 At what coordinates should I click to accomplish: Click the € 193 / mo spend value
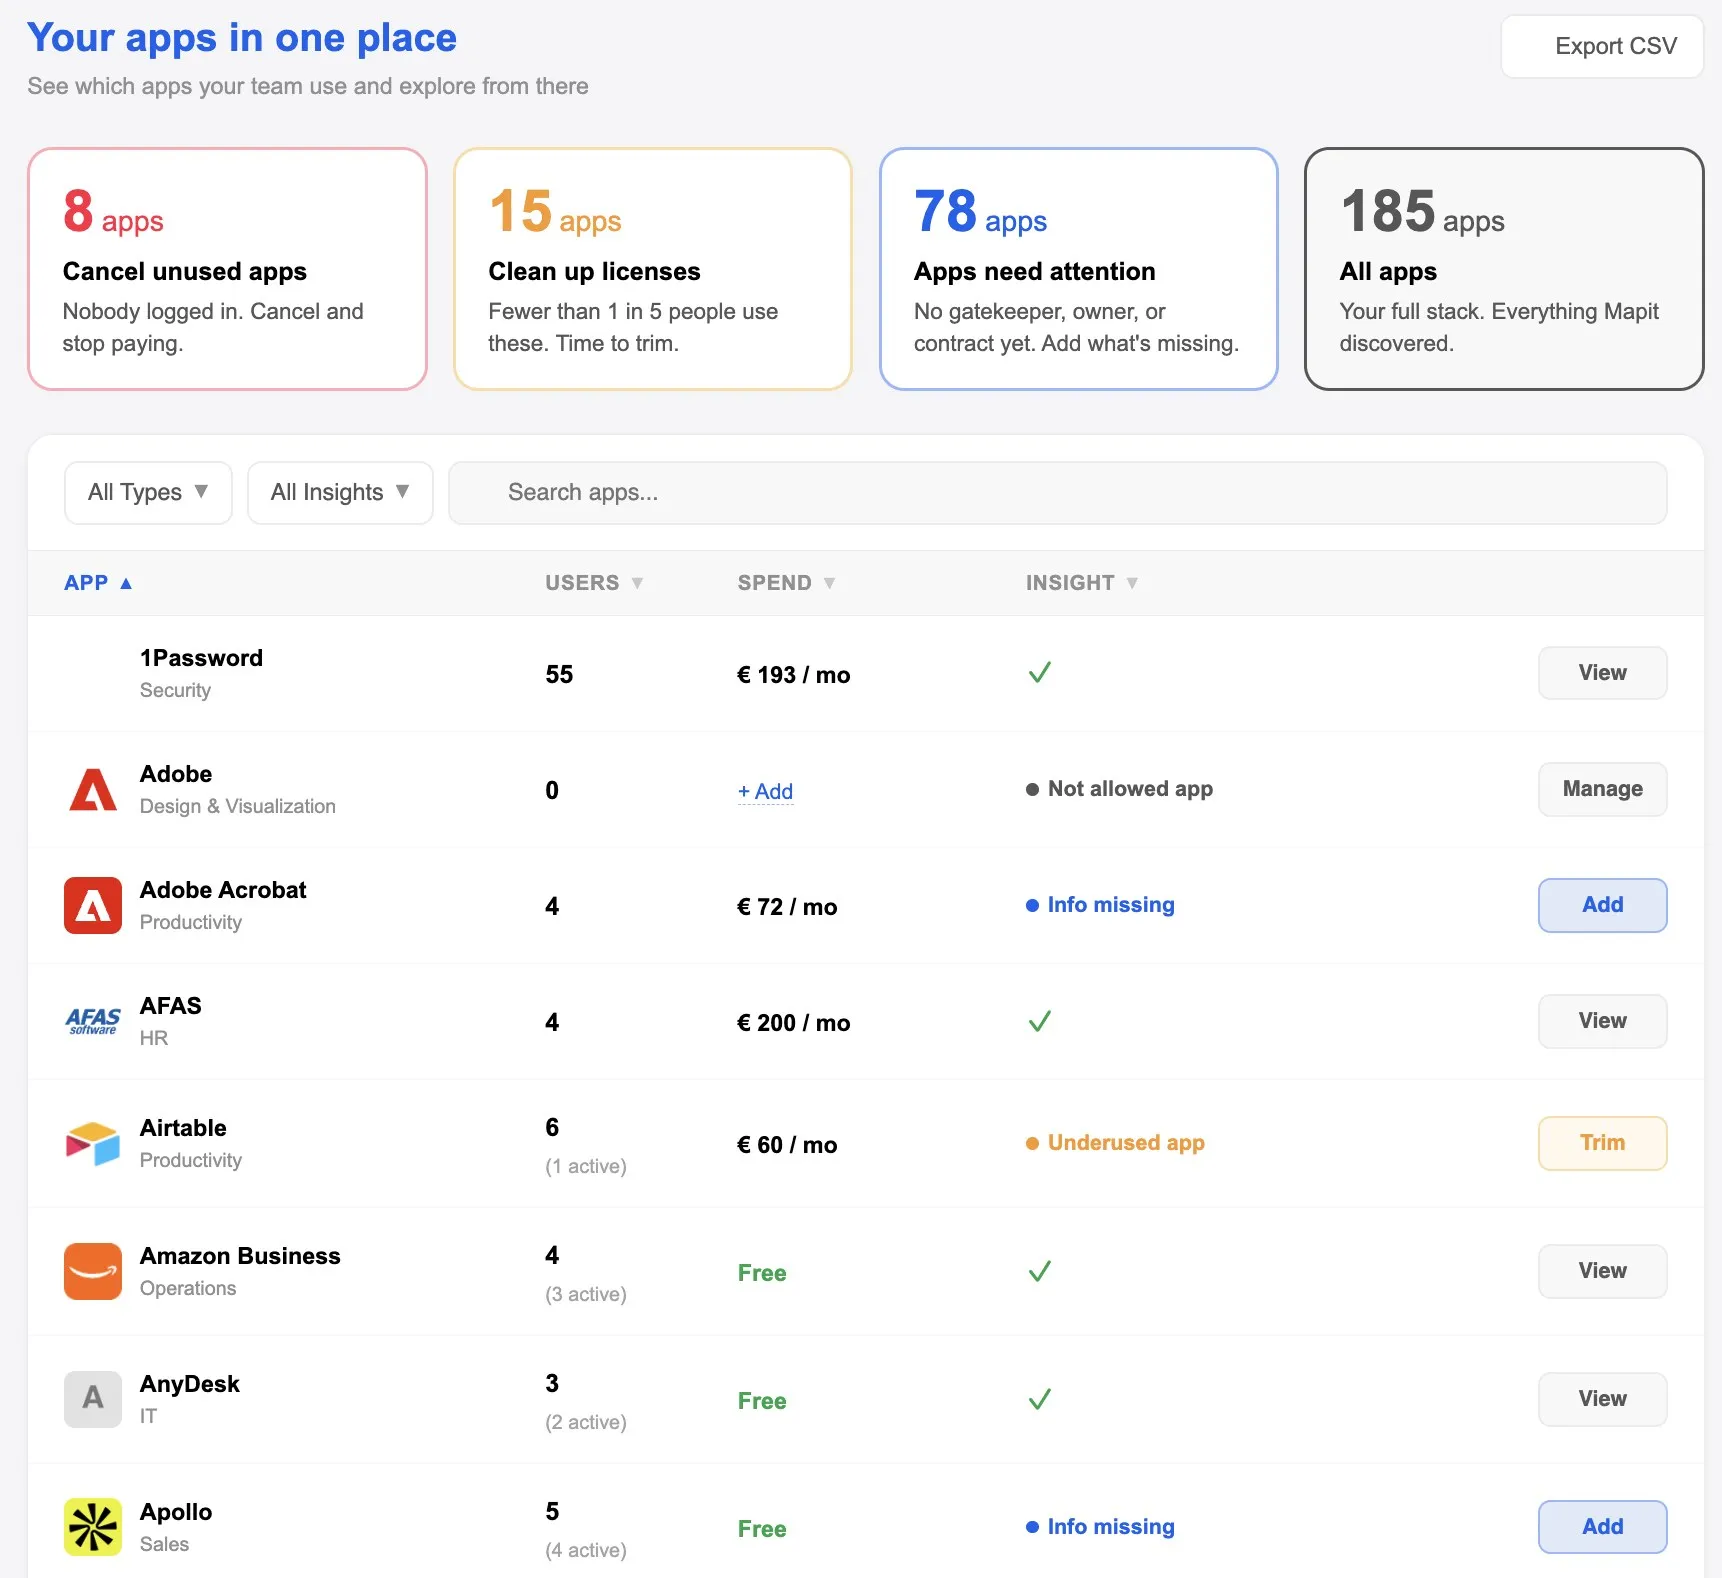(794, 675)
